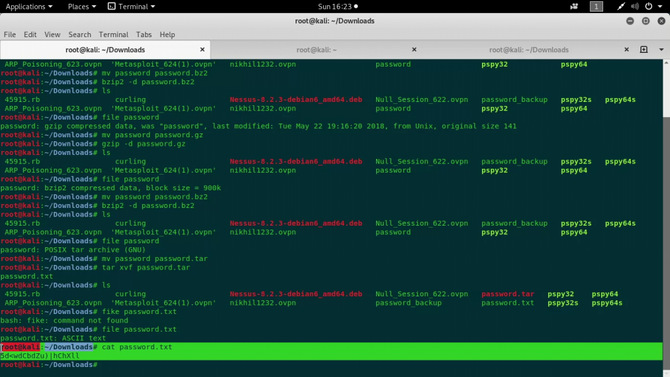Click the pen-shaped tray icon
The height and width of the screenshot is (377, 670).
pyautogui.click(x=620, y=6)
